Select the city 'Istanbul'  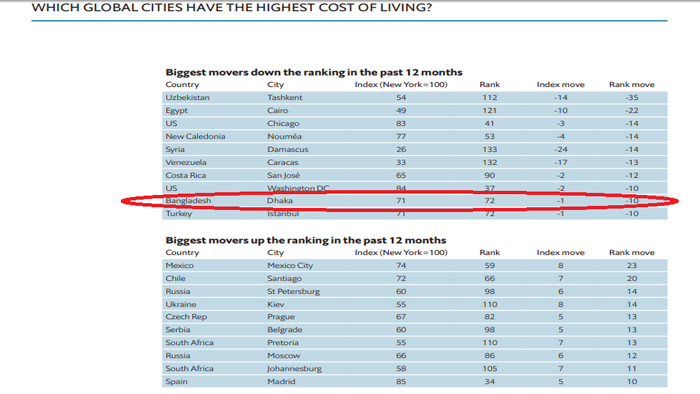pos(283,213)
